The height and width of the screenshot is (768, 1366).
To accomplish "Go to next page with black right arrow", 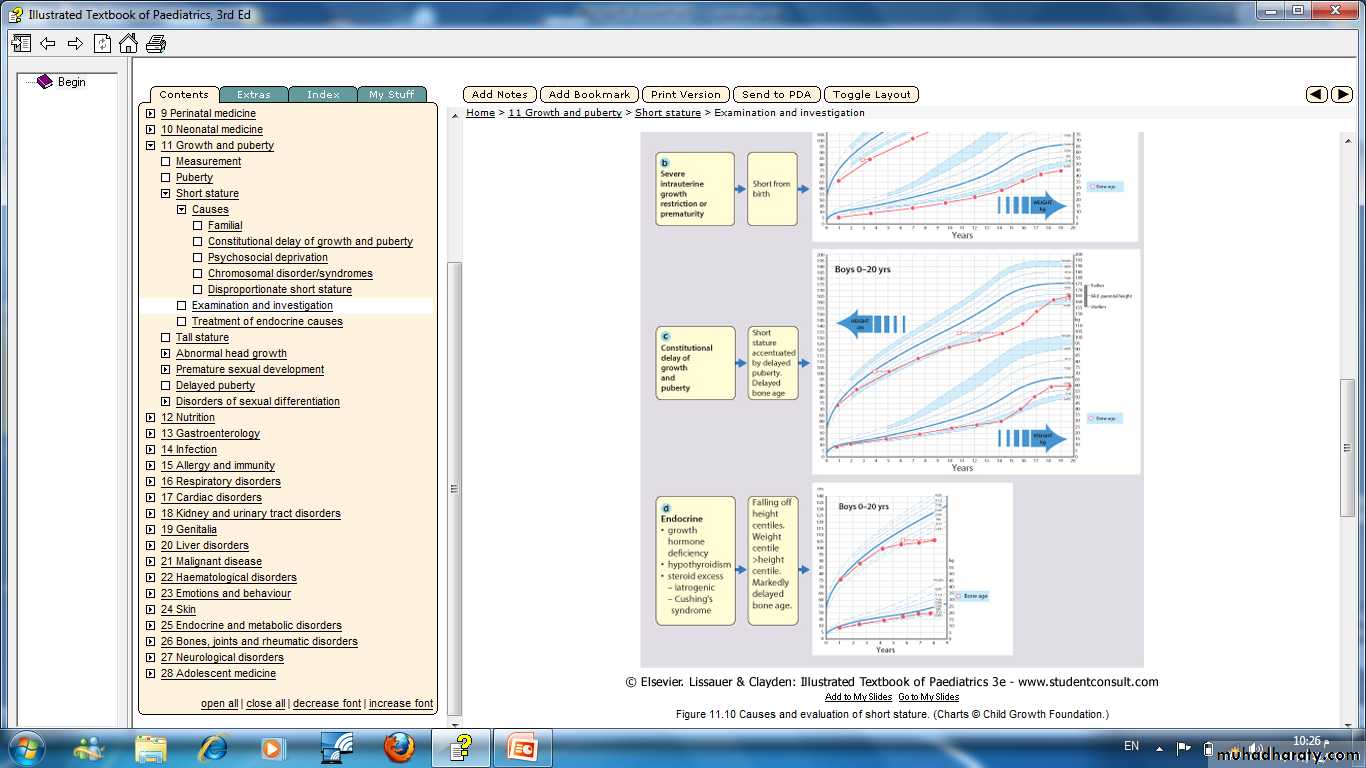I will (1342, 94).
